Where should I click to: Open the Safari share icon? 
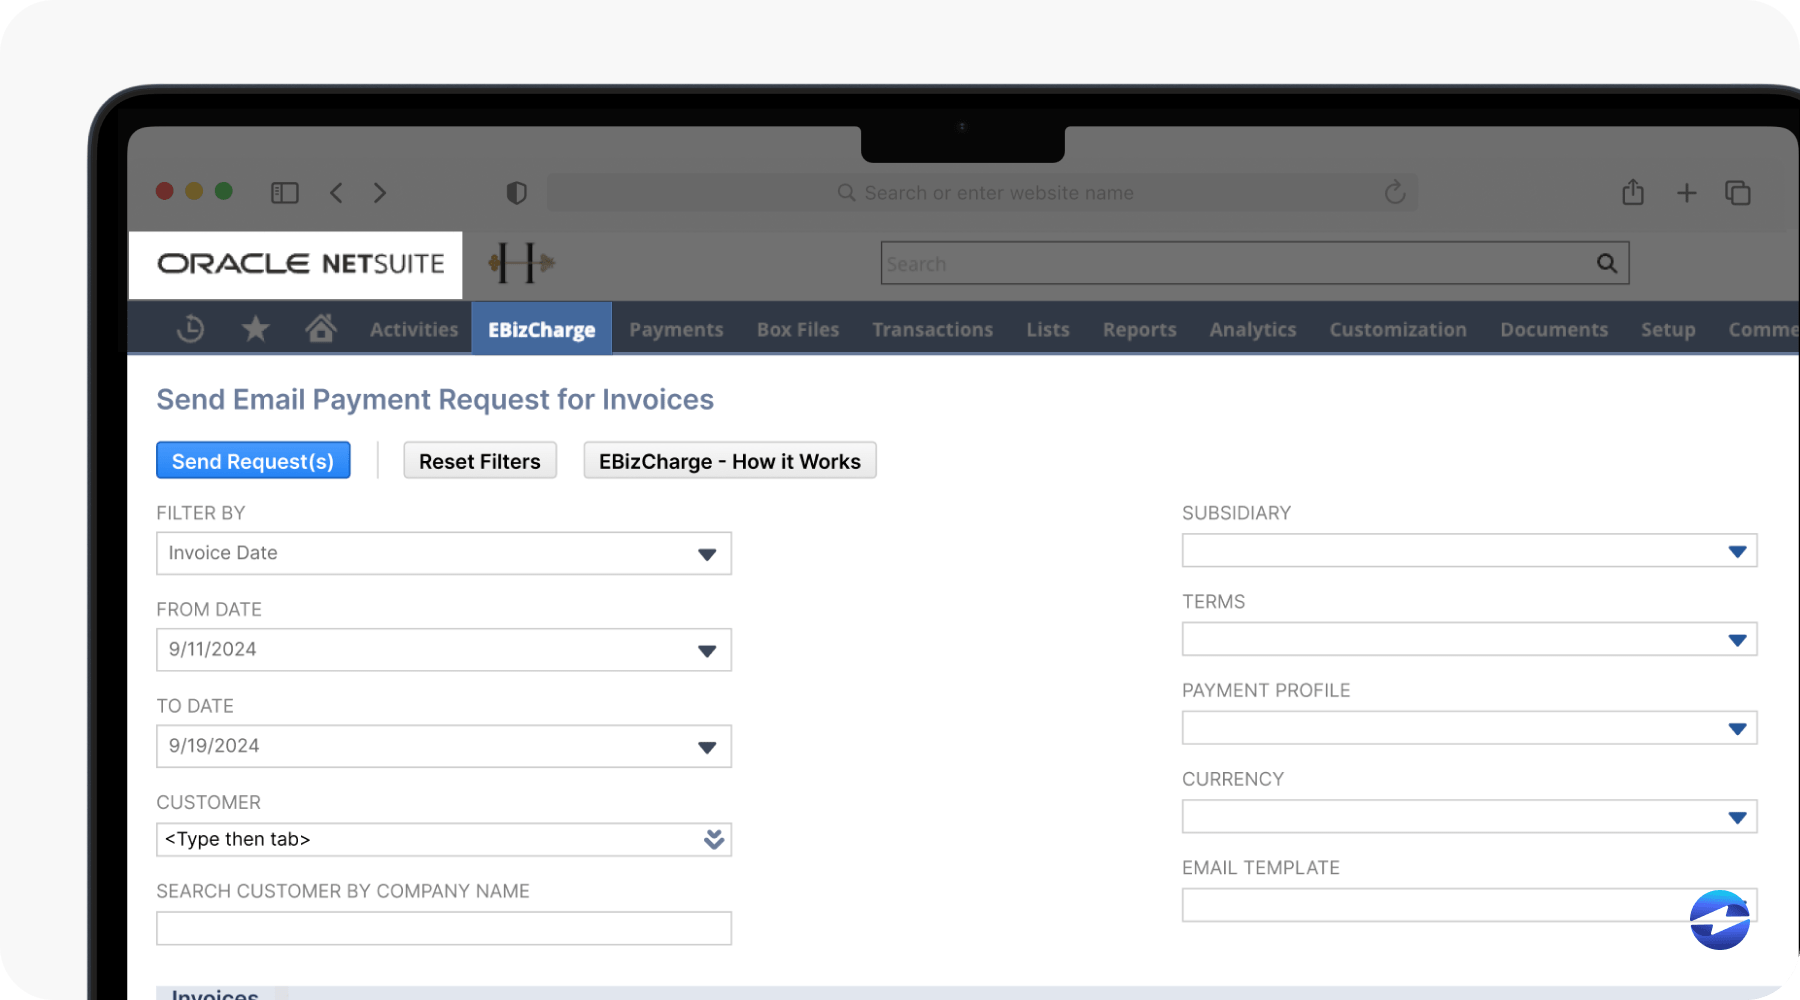point(1633,192)
